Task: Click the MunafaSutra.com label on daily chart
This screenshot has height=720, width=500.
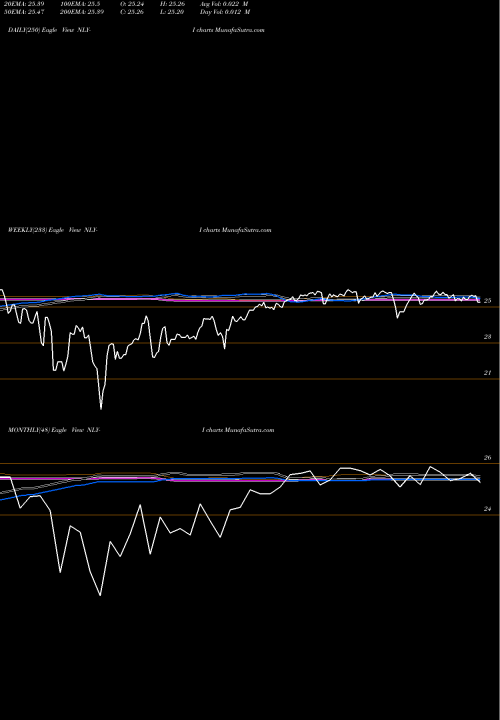Action: pyautogui.click(x=239, y=30)
